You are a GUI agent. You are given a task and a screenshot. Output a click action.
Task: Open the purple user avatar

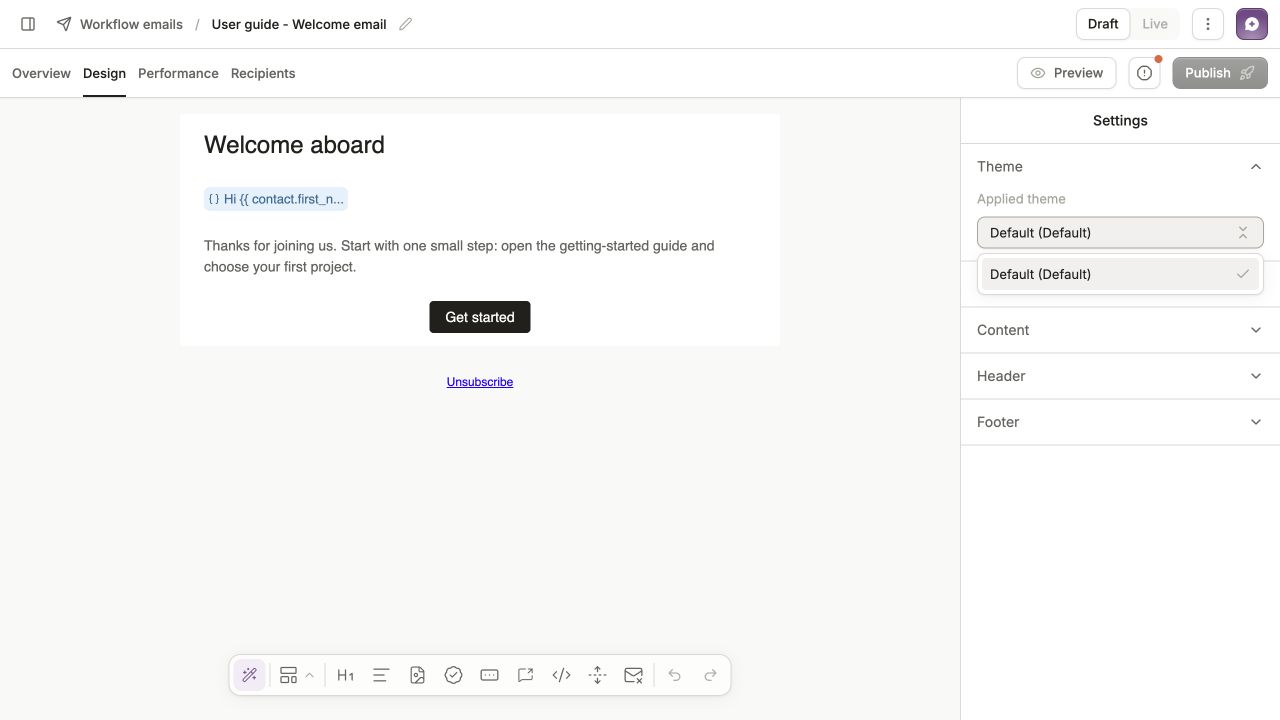coord(1252,24)
